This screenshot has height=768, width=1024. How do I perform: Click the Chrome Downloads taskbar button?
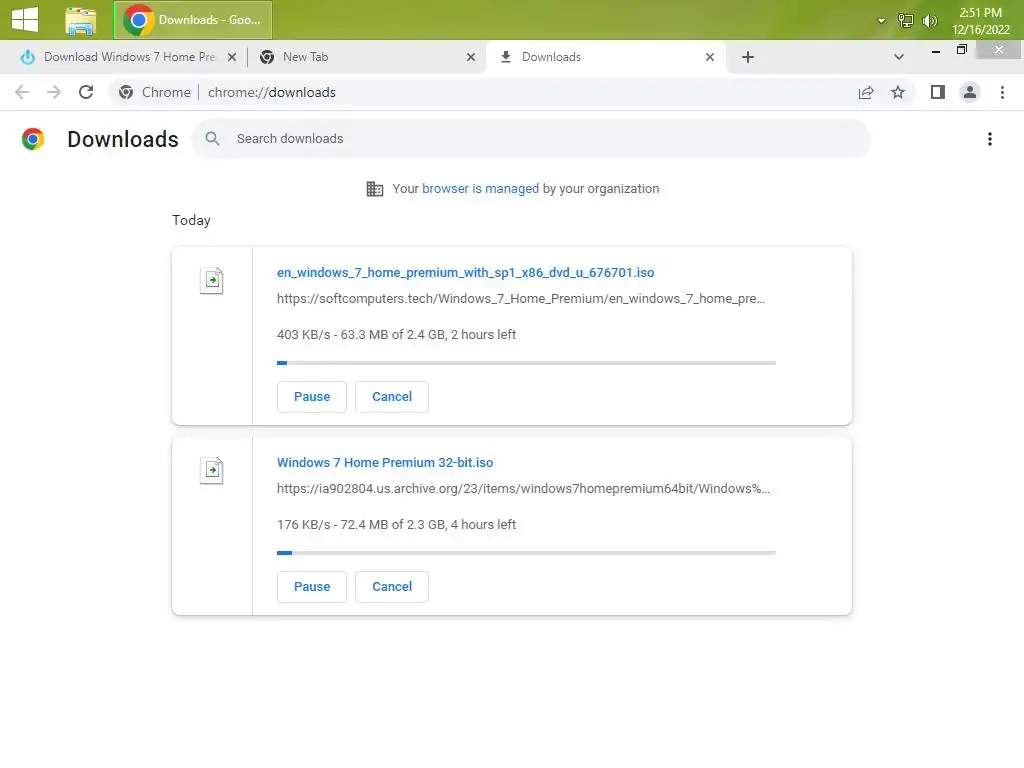pyautogui.click(x=193, y=20)
